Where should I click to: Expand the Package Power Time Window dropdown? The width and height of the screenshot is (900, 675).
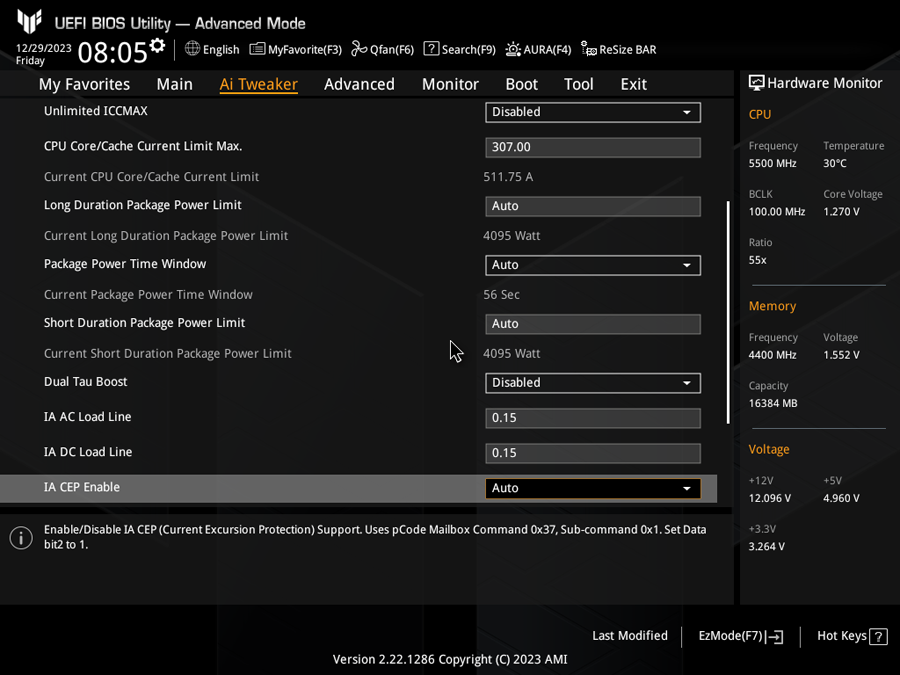click(x=593, y=265)
